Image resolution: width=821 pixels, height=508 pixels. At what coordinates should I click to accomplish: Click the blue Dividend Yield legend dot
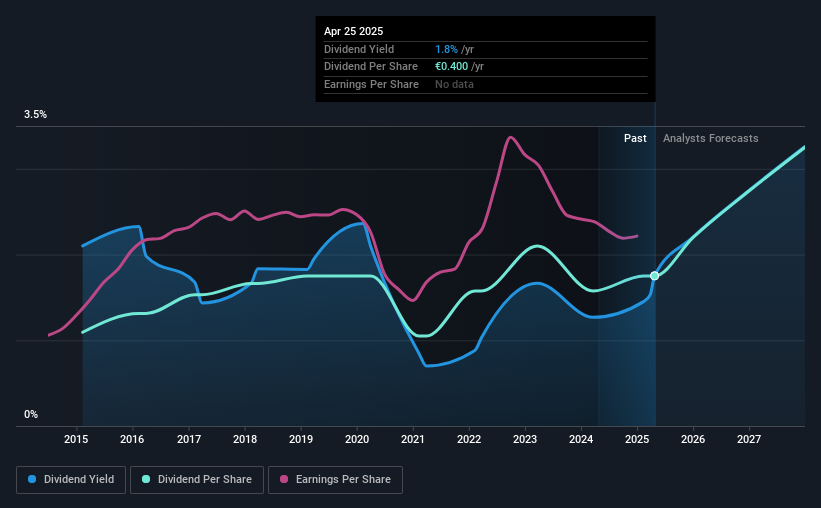pos(32,479)
